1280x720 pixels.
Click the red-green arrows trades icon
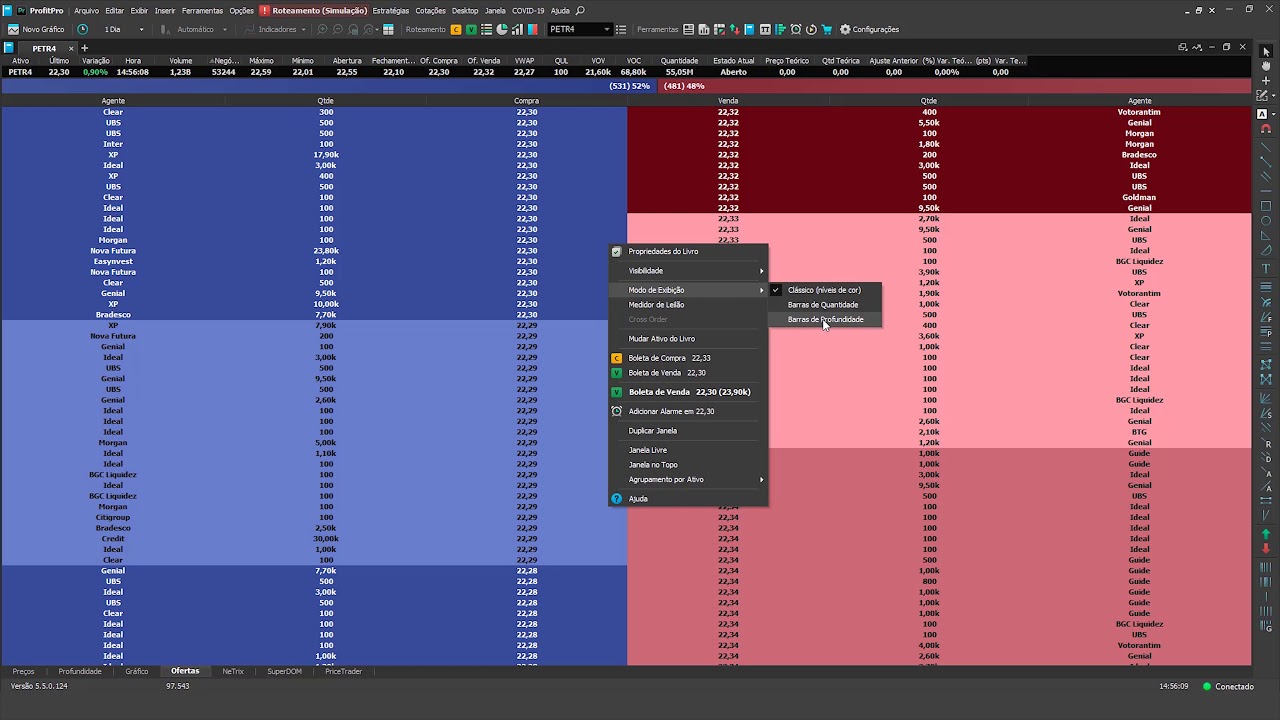coord(734,29)
